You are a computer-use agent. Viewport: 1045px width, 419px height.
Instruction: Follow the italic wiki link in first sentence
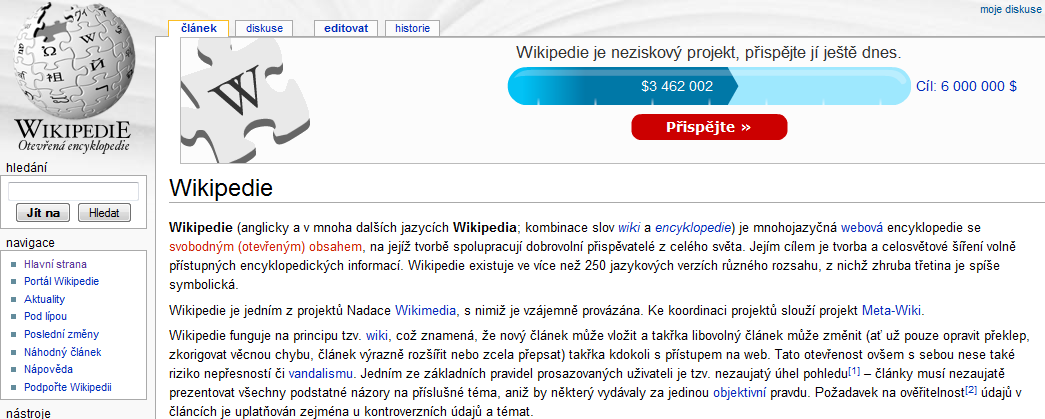click(x=629, y=227)
